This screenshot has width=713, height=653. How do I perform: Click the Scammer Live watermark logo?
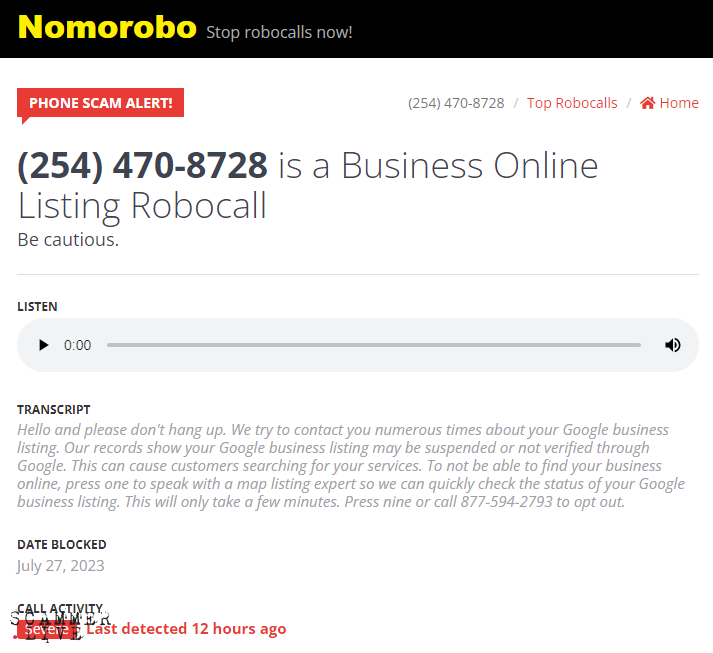[60, 625]
